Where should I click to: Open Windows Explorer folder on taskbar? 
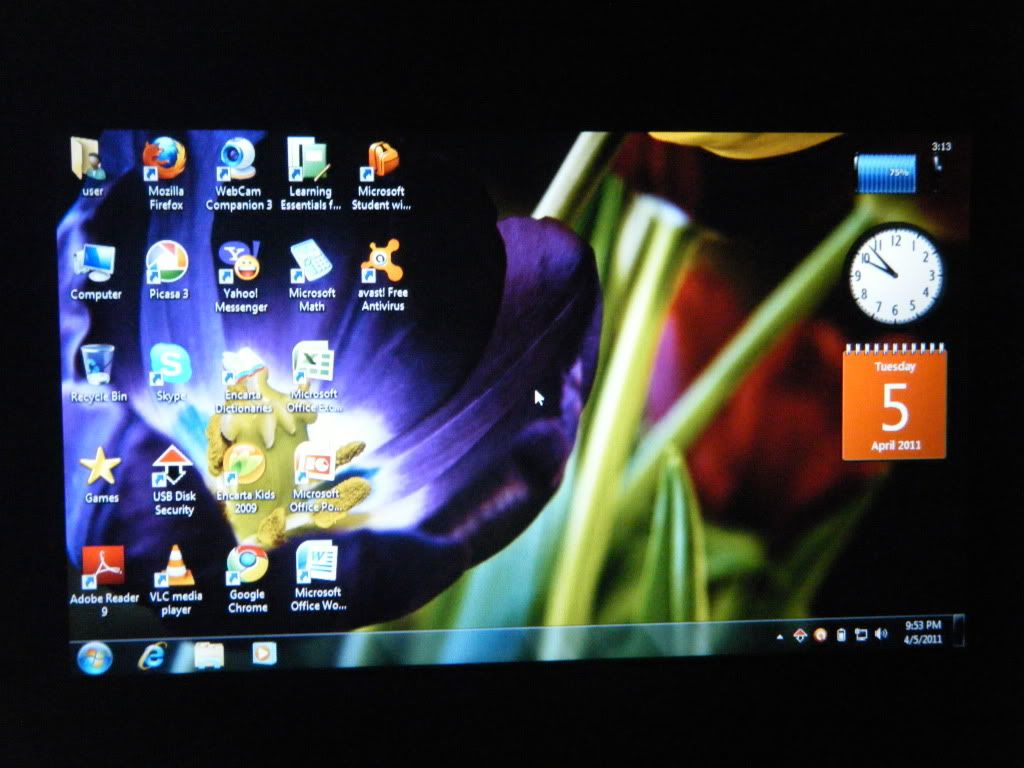pos(209,655)
